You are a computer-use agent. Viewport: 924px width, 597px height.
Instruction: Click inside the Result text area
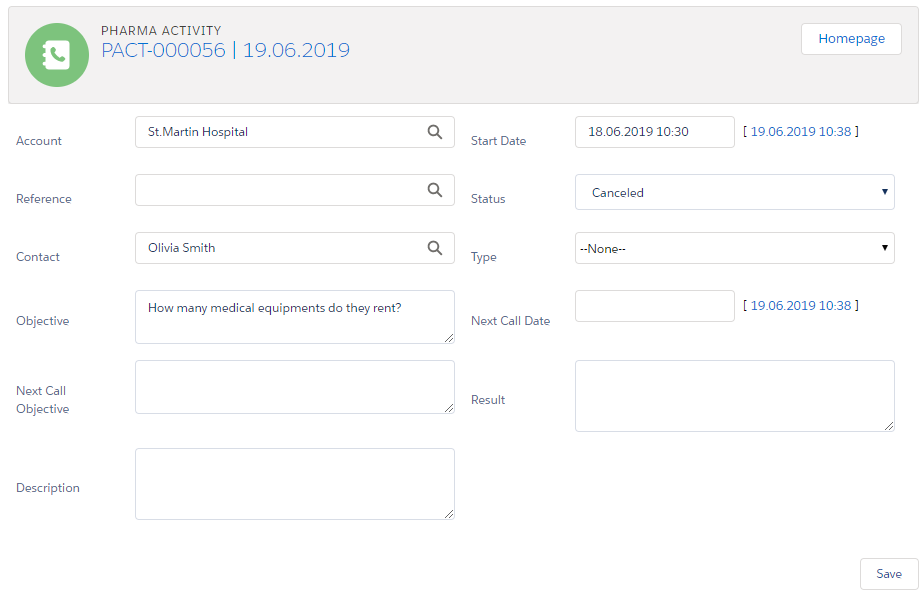tap(734, 396)
